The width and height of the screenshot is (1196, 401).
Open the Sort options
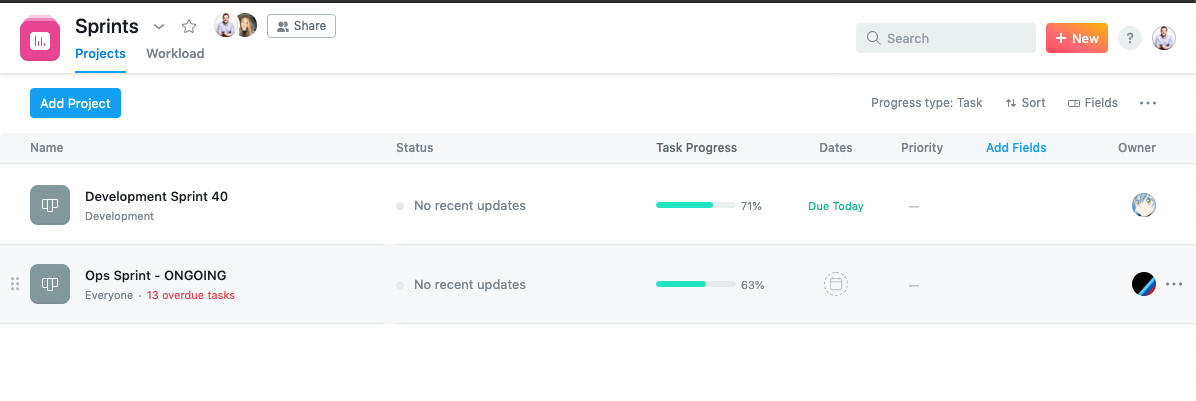point(1025,103)
